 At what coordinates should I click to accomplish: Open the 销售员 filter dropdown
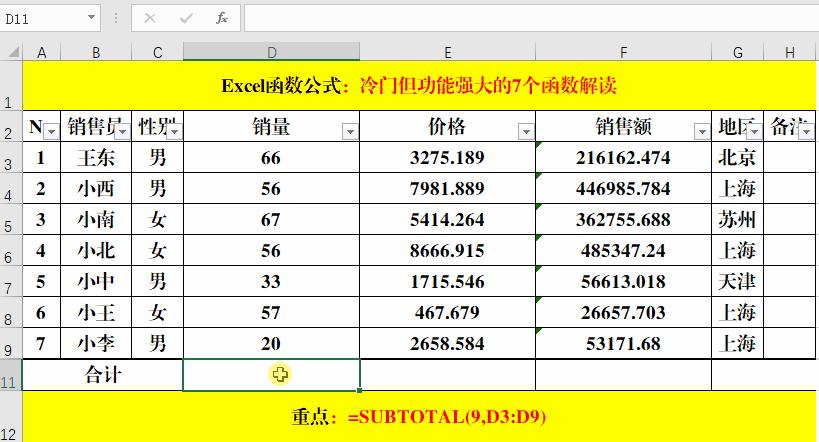point(123,132)
